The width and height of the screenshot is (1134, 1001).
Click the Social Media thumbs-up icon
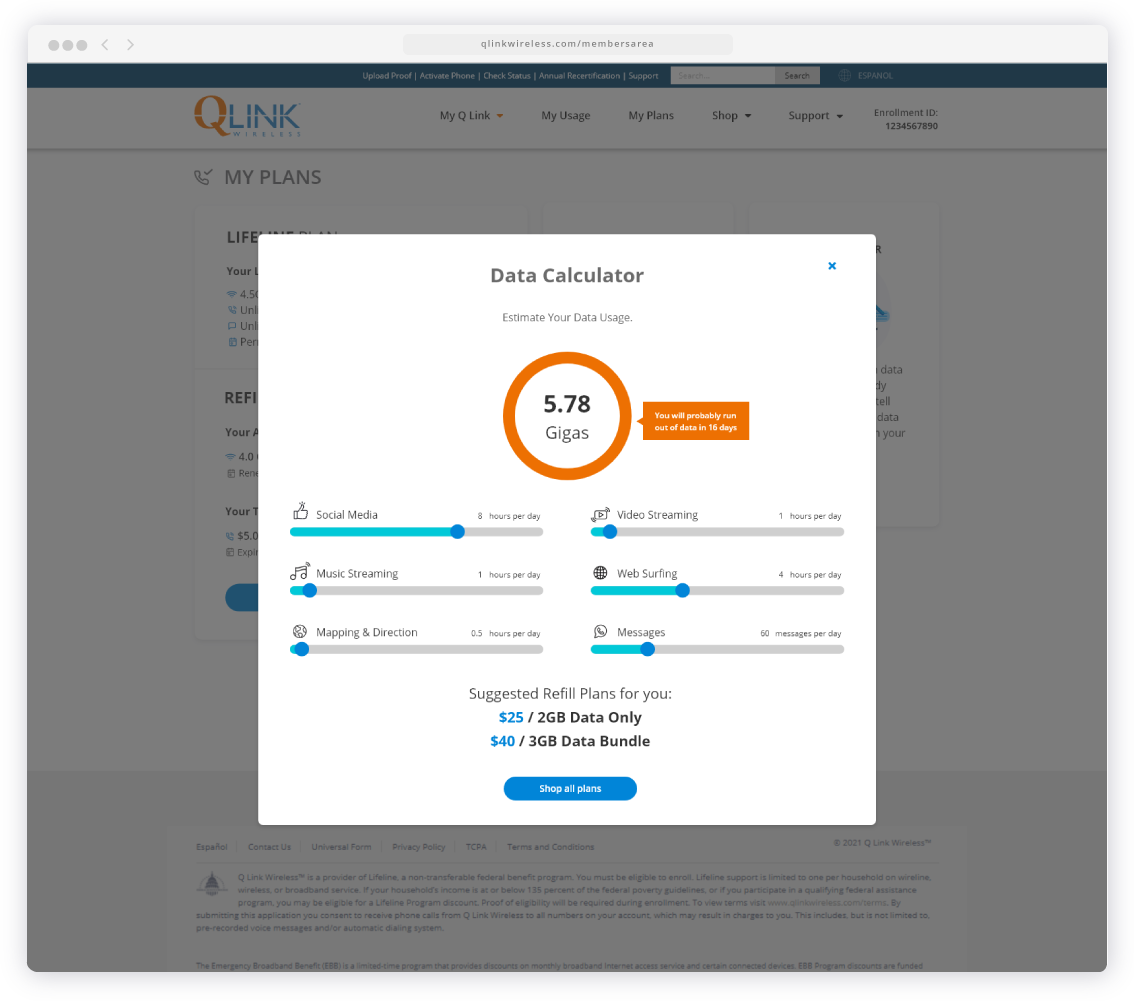point(300,511)
